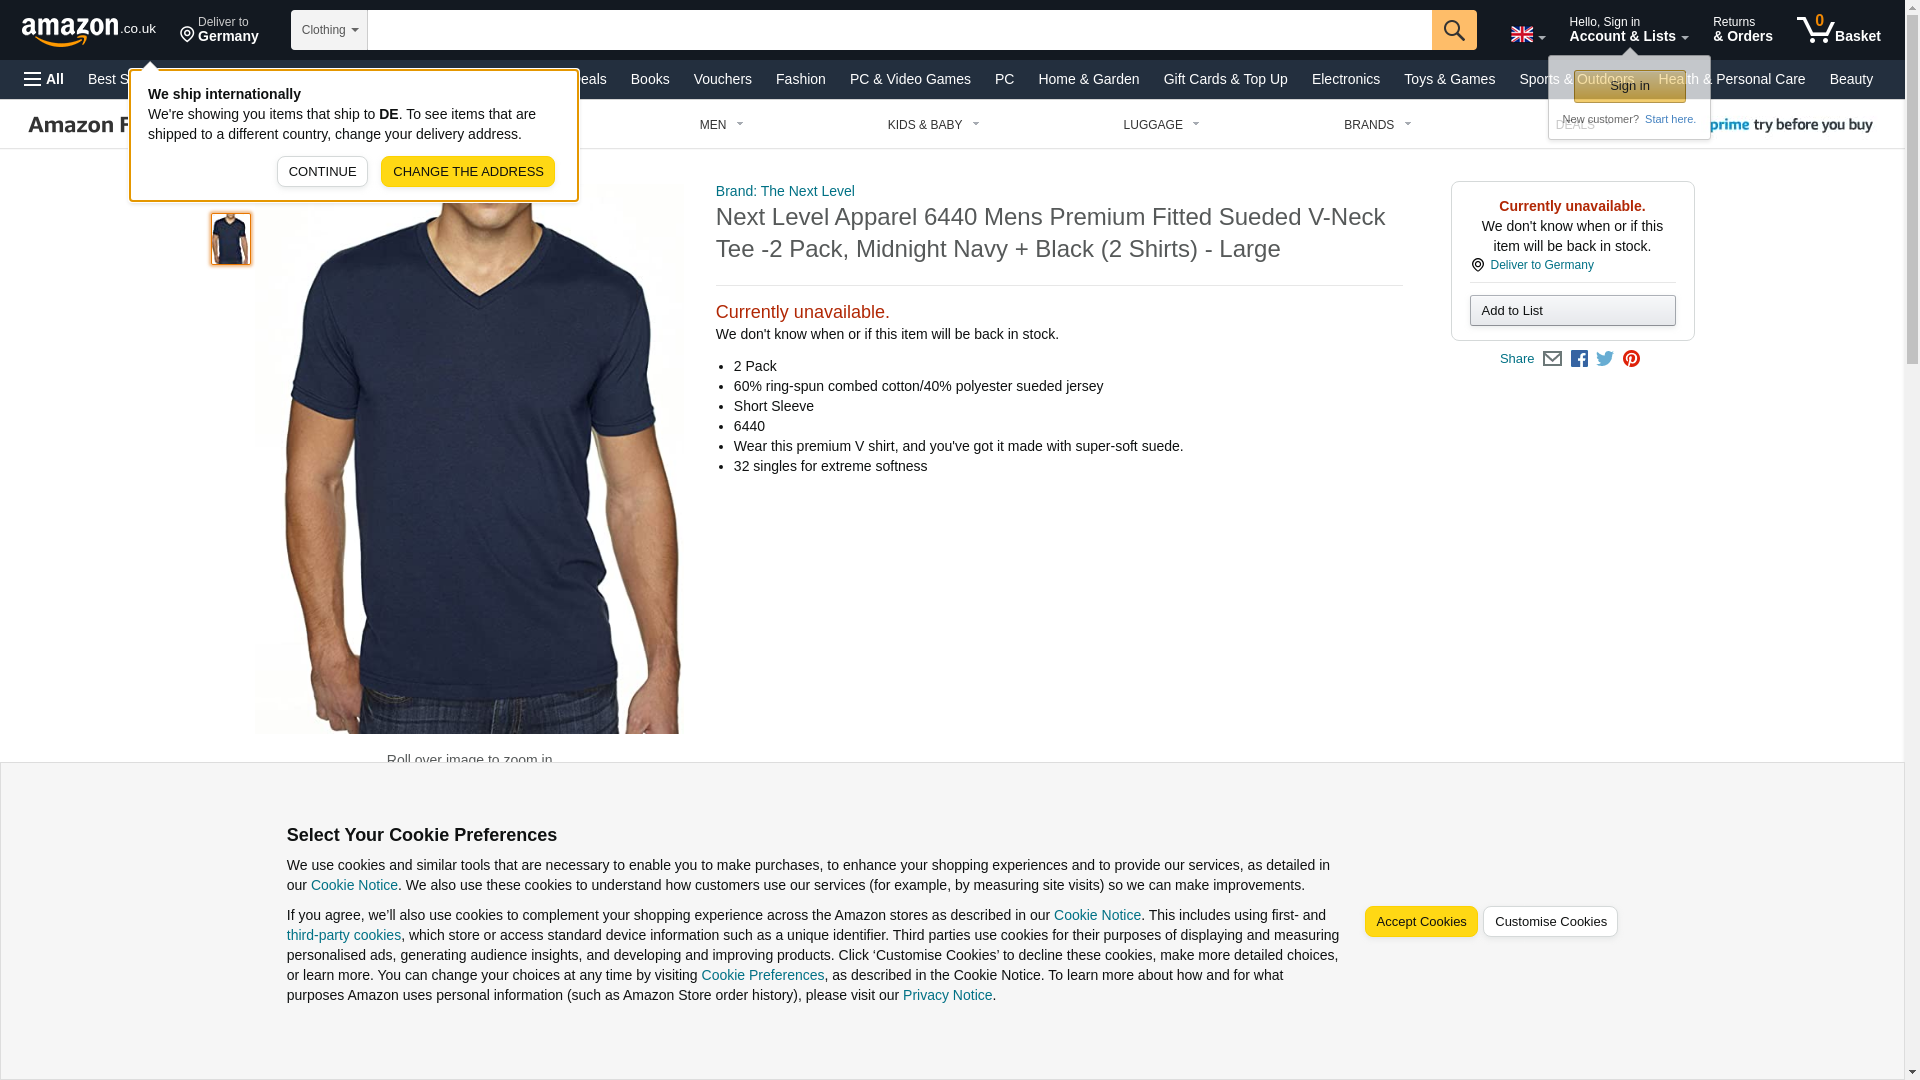This screenshot has height=1080, width=1920.
Task: Open the basket cart icon
Action: click(x=1838, y=30)
